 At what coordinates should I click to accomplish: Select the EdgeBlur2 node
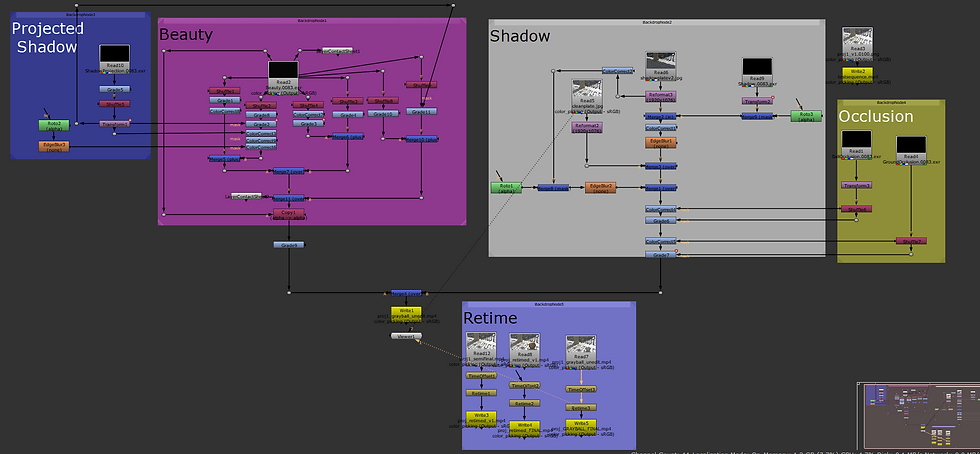coord(601,188)
